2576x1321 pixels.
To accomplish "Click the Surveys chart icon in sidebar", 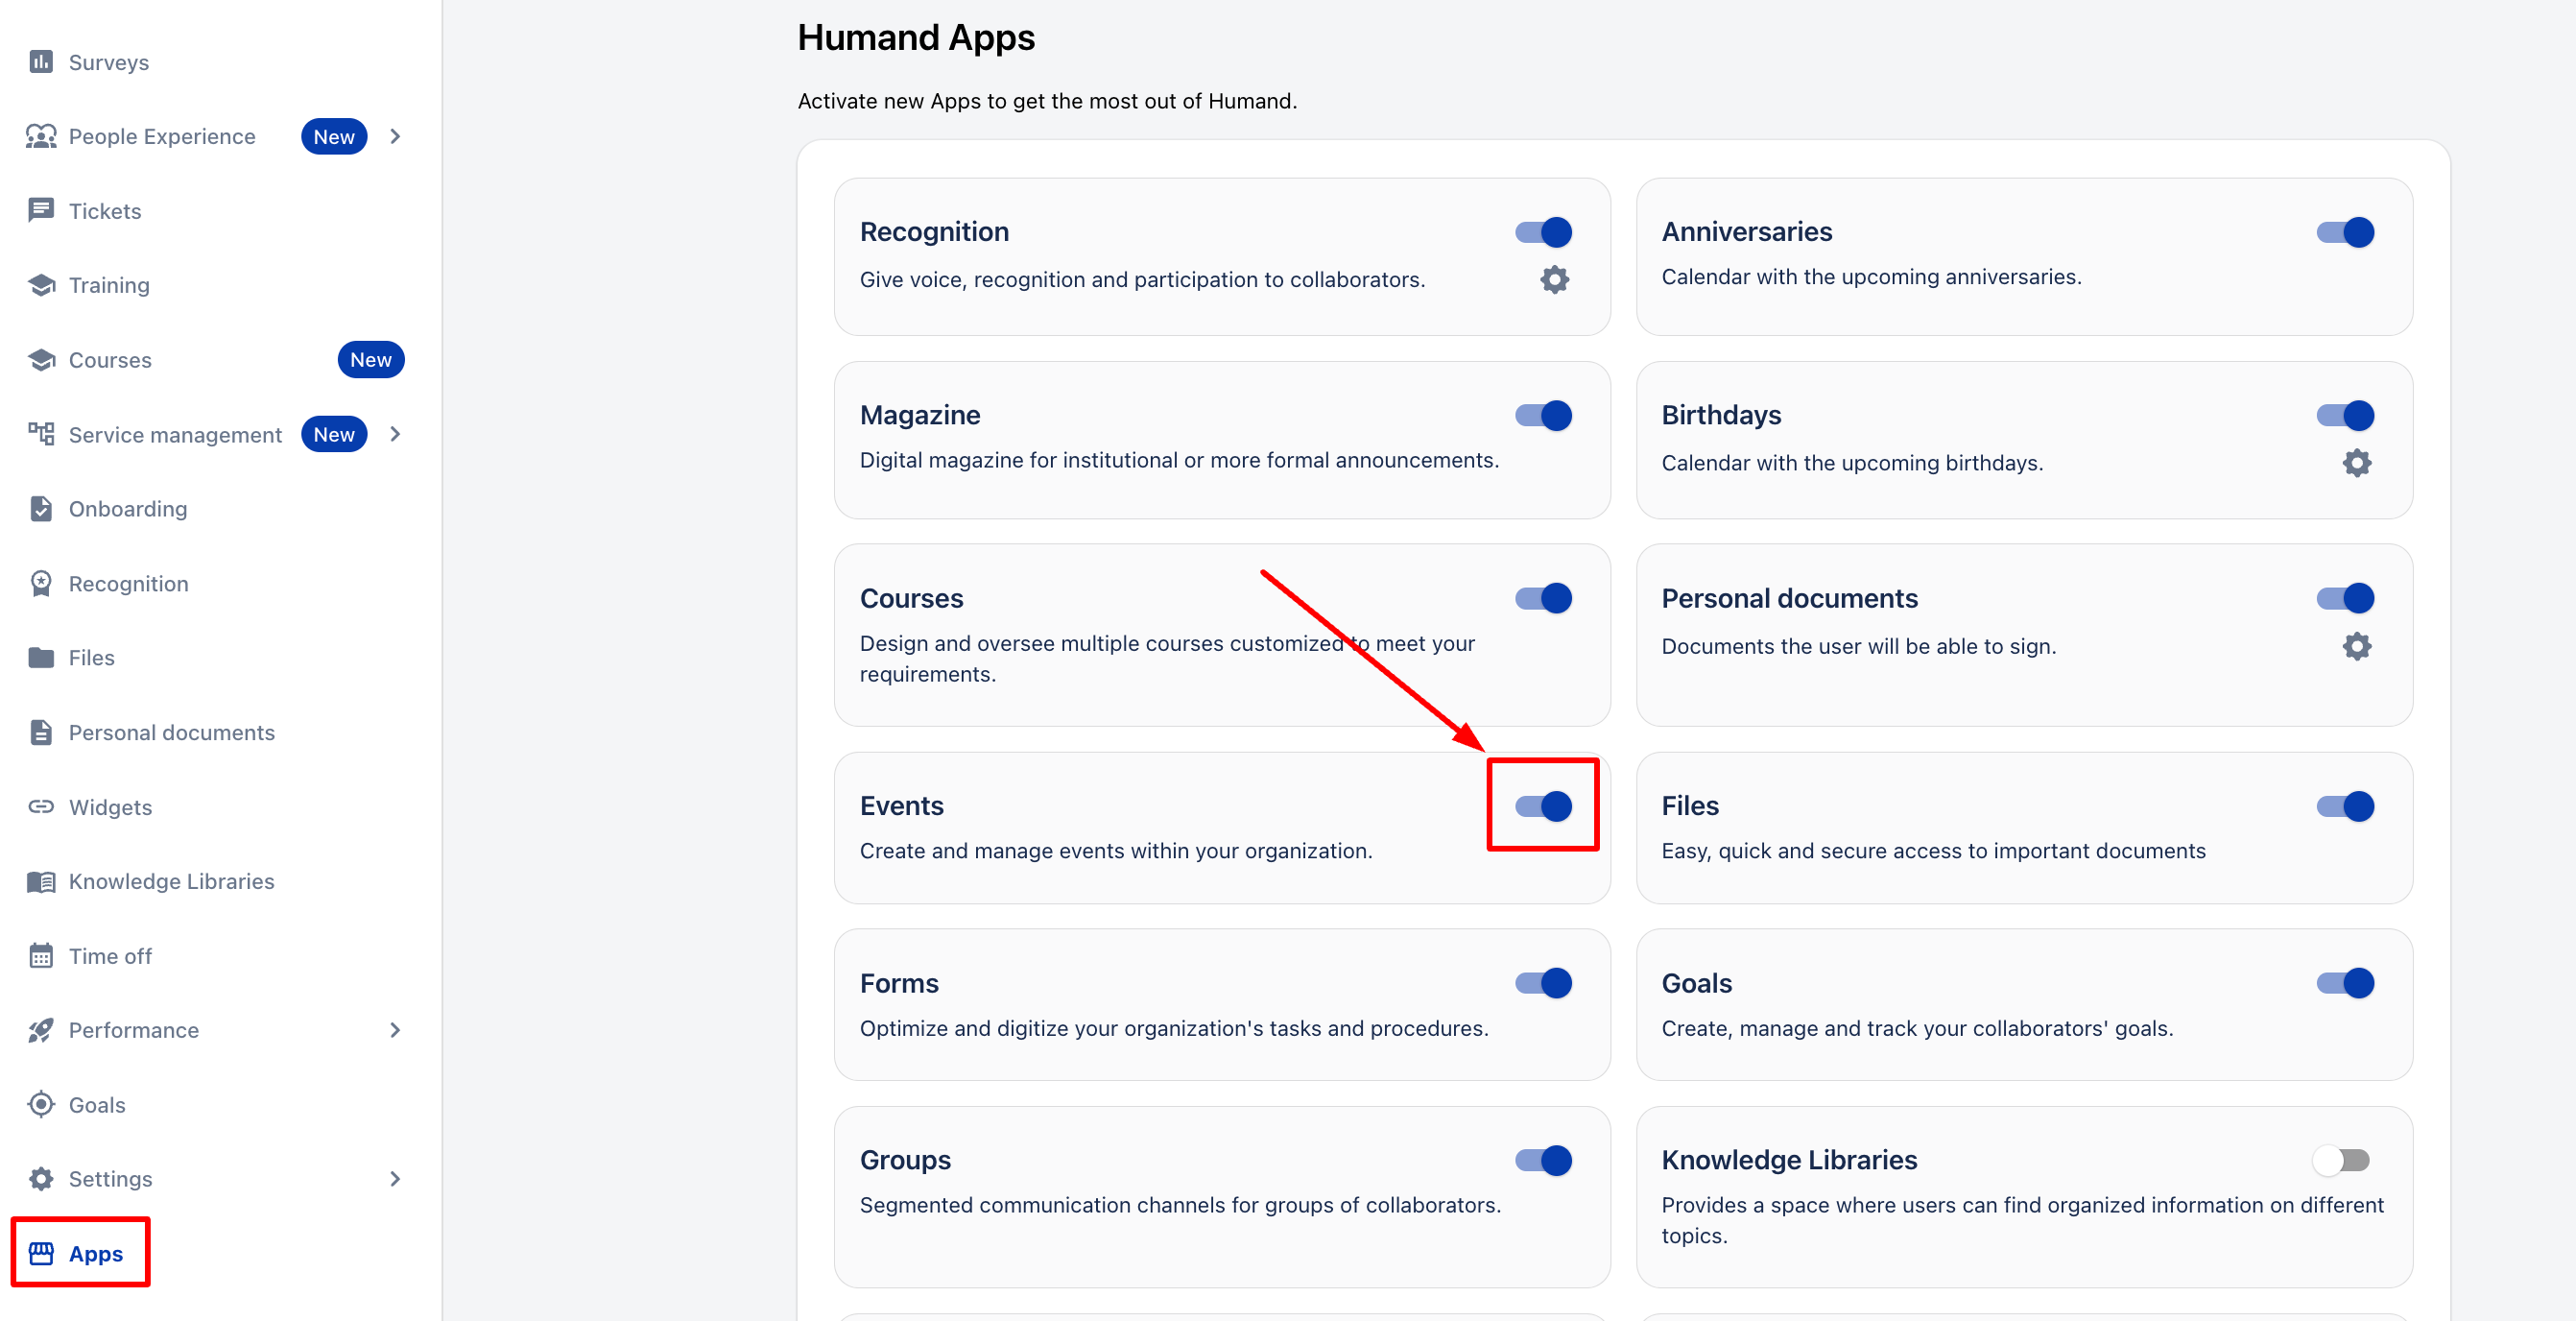I will click(41, 62).
